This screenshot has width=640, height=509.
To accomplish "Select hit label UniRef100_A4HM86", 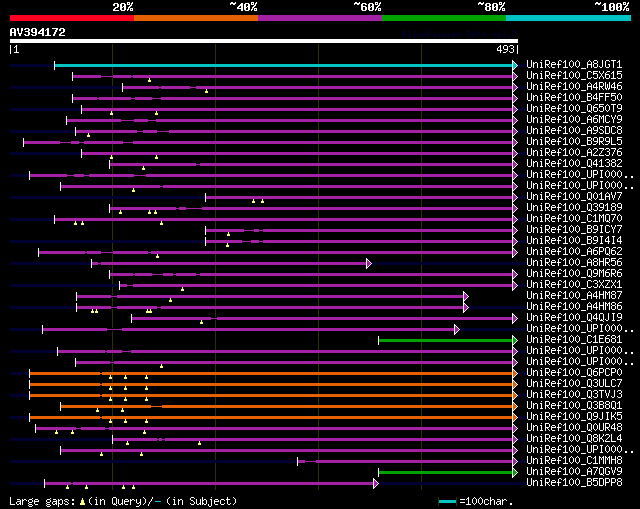I will pyautogui.click(x=574, y=307).
